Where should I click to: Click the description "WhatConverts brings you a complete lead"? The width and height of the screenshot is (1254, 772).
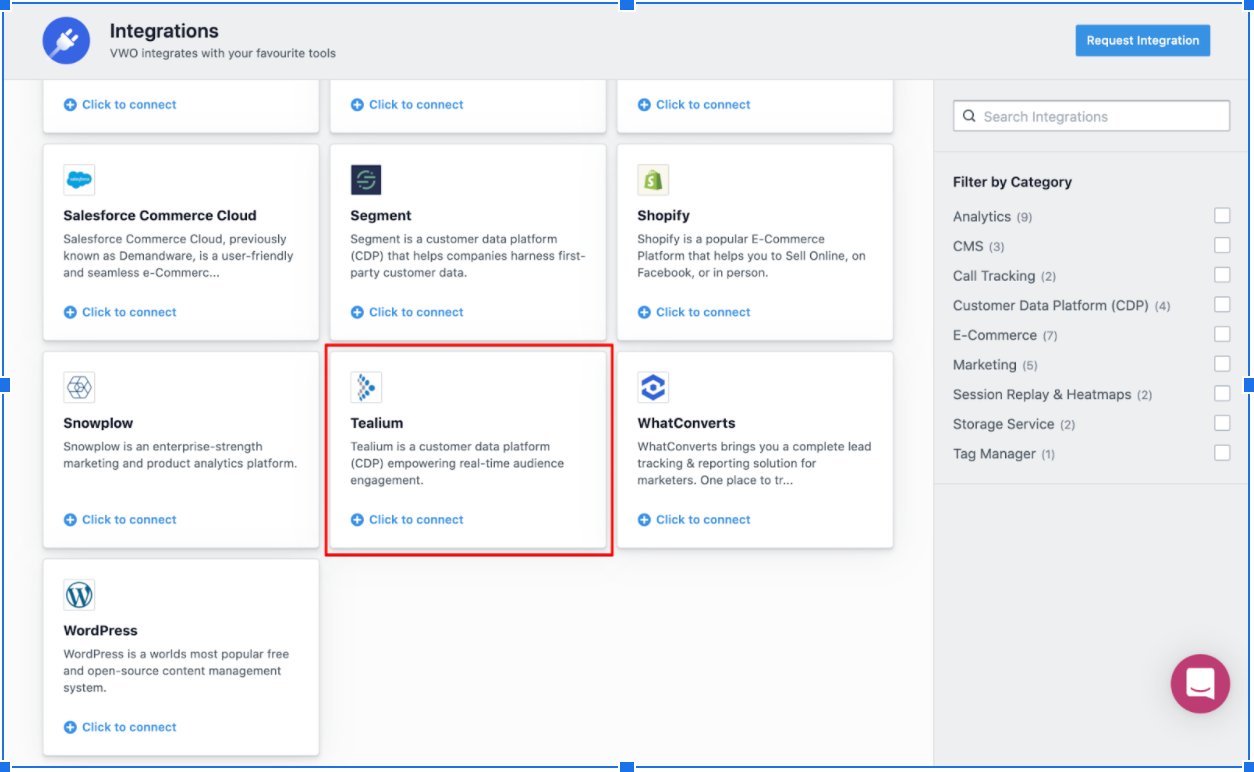754,463
